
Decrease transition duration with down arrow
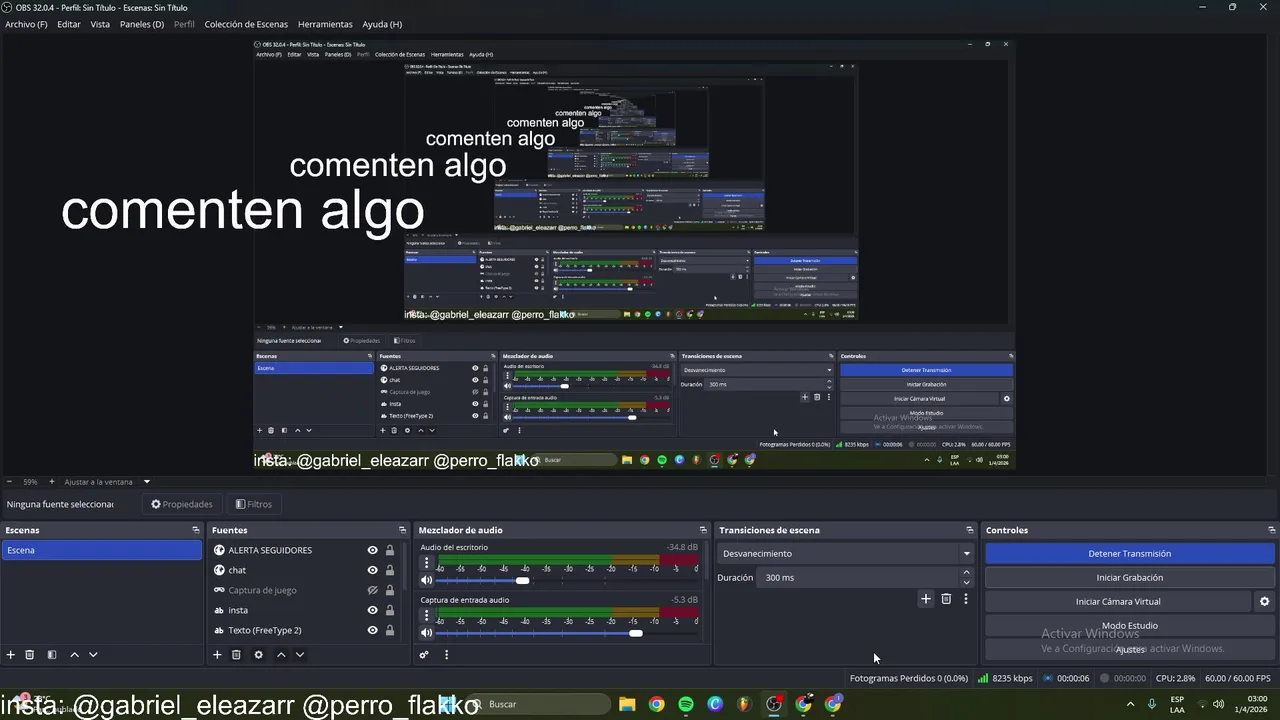966,582
